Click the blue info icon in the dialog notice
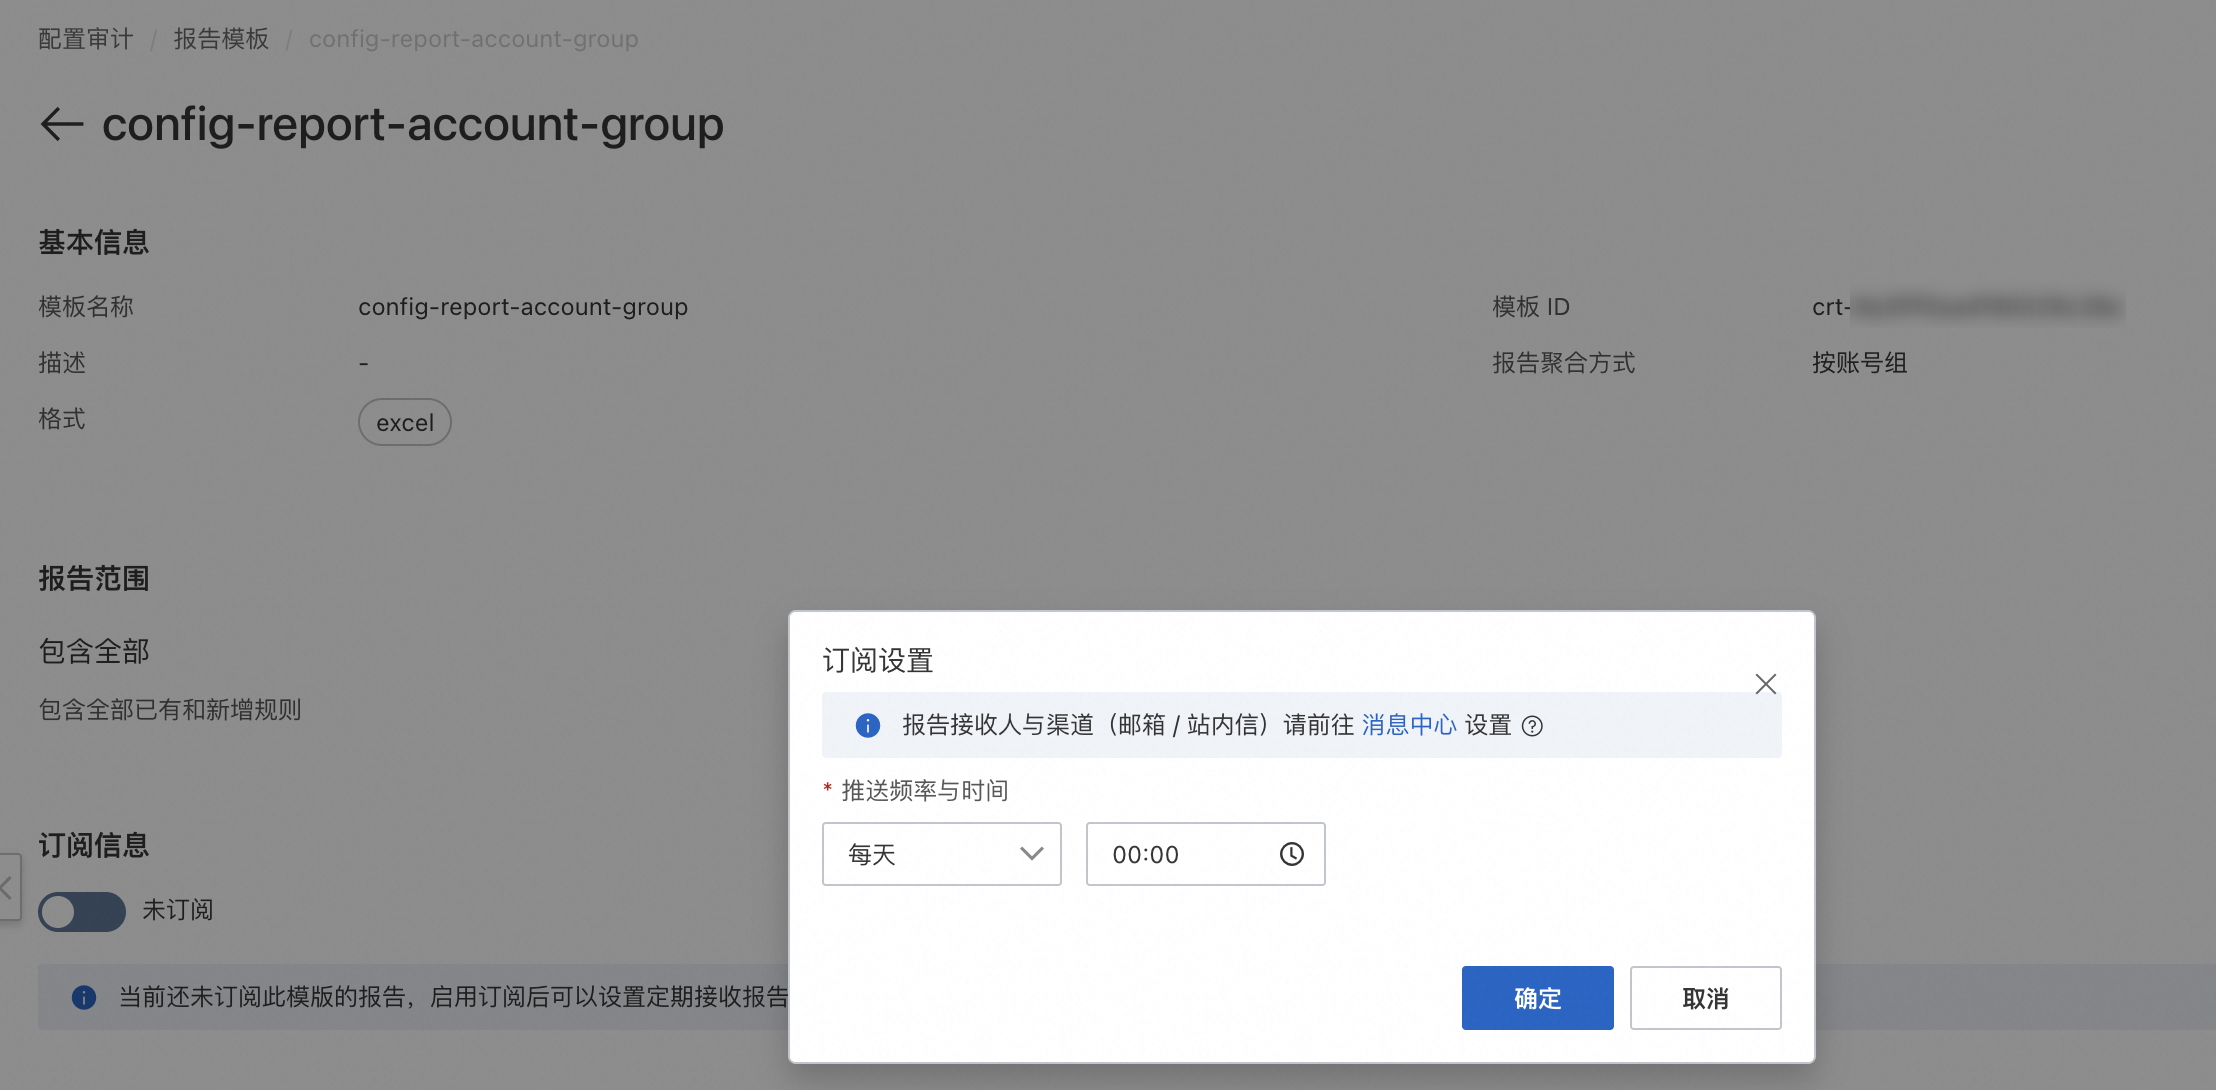The image size is (2216, 1090). pyautogui.click(x=867, y=726)
